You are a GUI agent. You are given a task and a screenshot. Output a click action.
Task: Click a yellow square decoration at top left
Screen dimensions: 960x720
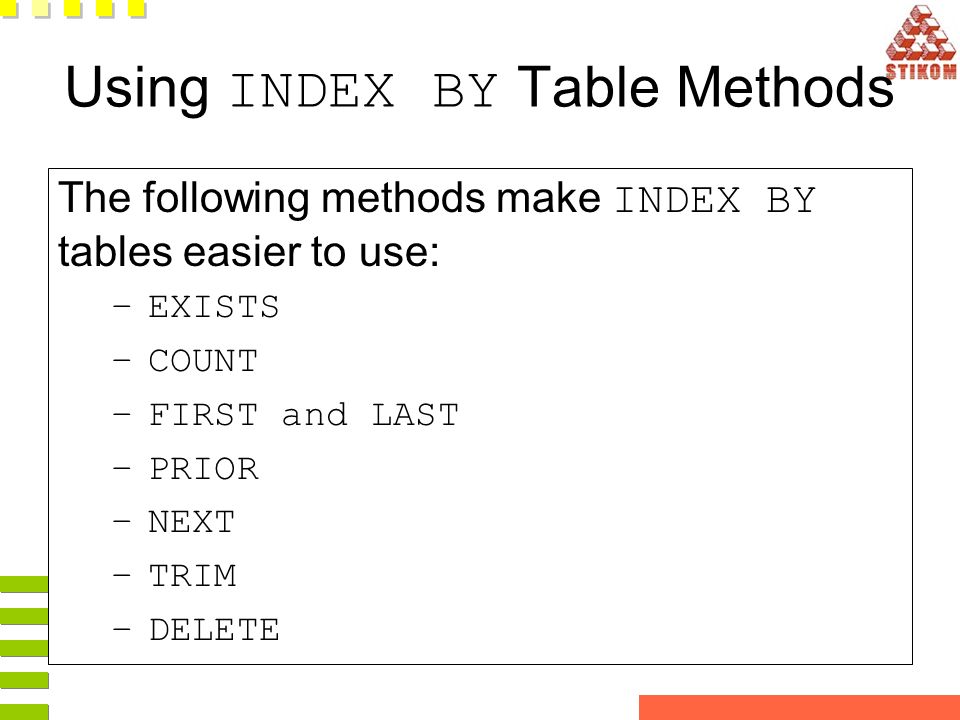[73, 8]
